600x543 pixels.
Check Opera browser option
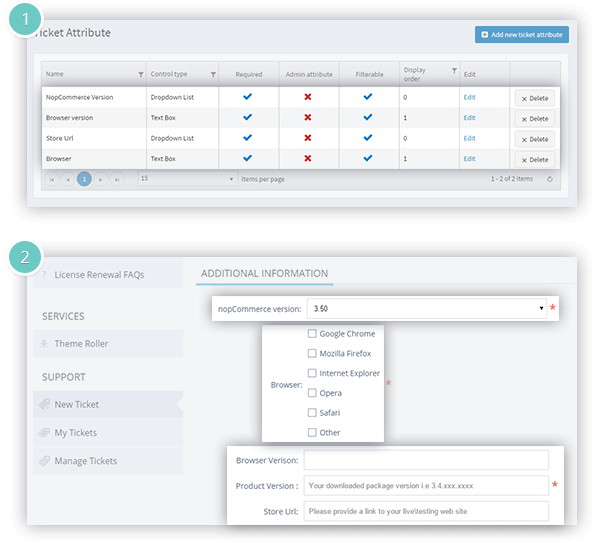pos(312,393)
